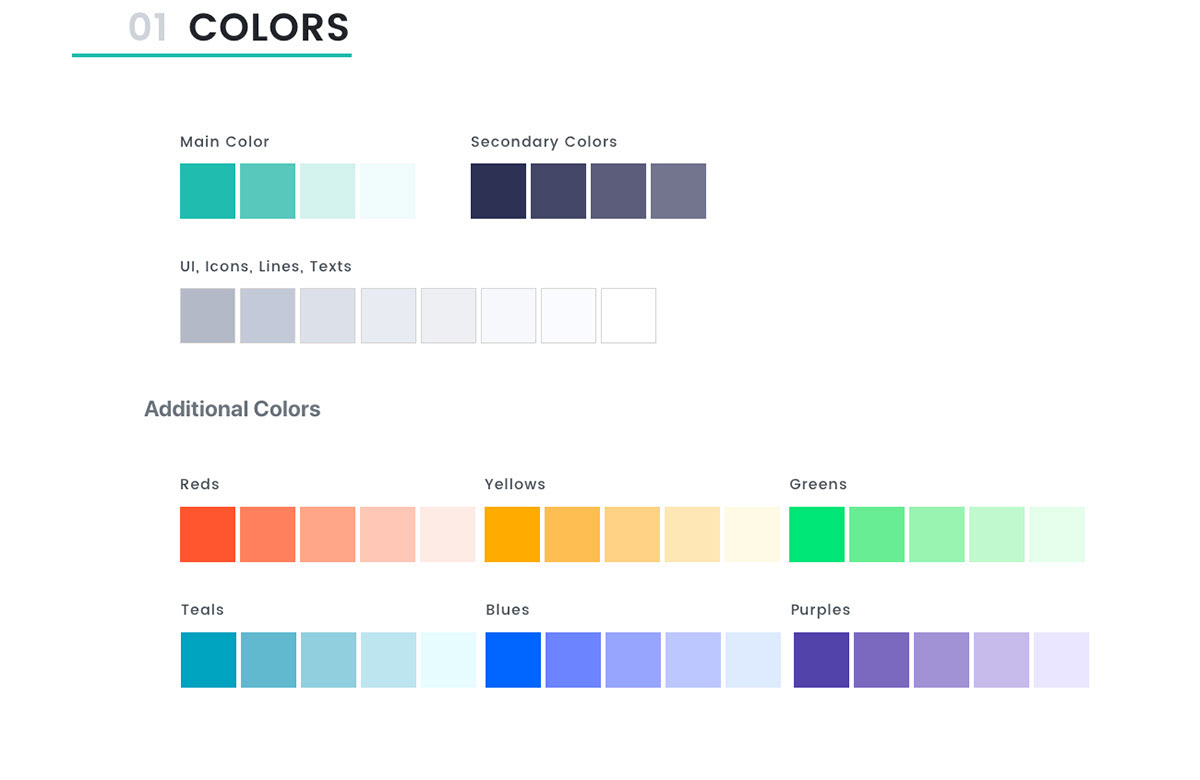The image size is (1200, 780).
Task: Pick the lightest Teals swatch
Action: click(x=449, y=660)
